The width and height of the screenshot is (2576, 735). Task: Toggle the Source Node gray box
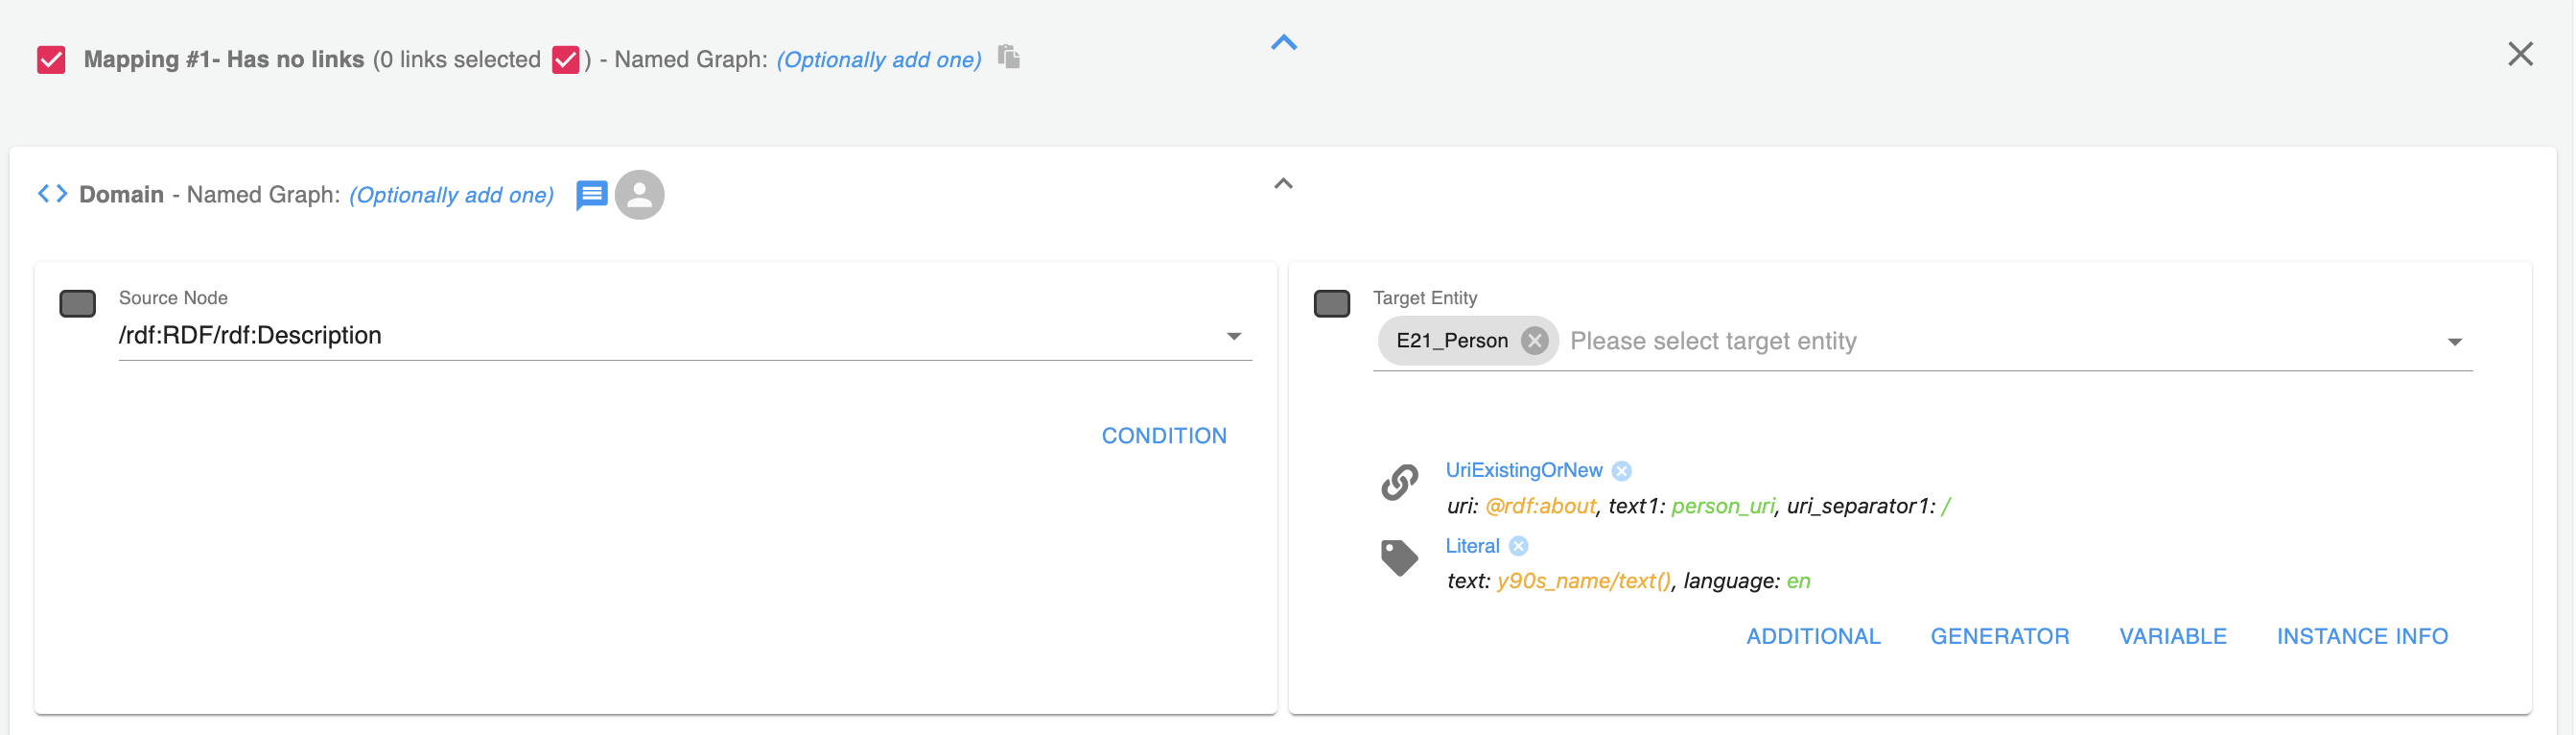(77, 303)
